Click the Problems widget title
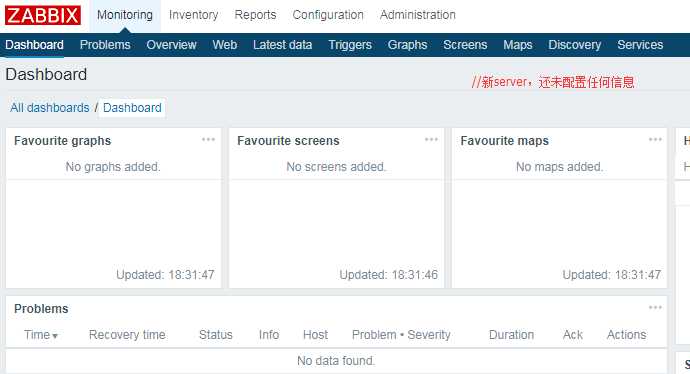 tap(41, 309)
